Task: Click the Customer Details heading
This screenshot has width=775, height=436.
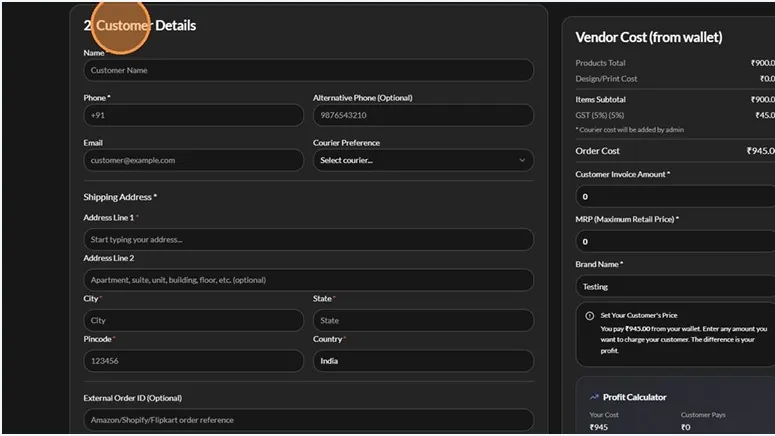Action: click(140, 25)
